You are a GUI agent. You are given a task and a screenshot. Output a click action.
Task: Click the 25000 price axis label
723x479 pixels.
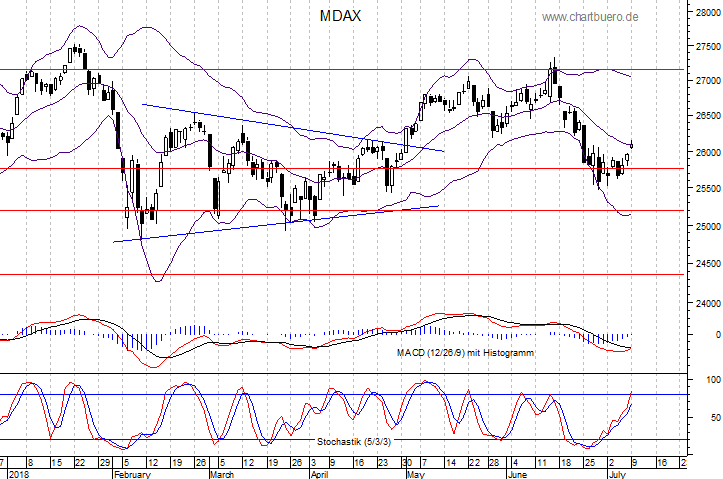pyautogui.click(x=704, y=226)
